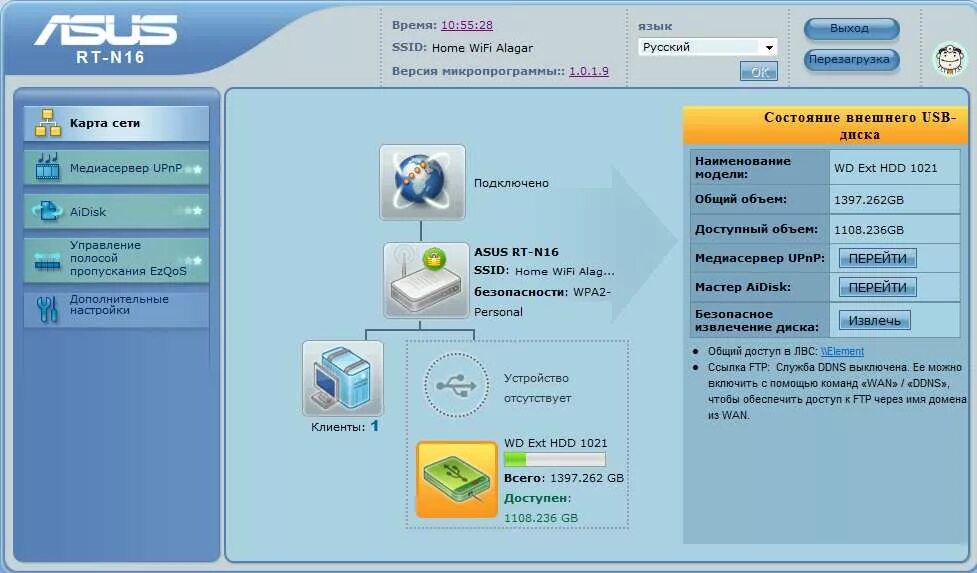Click the AiDisk sidebar icon
The width and height of the screenshot is (977, 573).
pos(48,211)
